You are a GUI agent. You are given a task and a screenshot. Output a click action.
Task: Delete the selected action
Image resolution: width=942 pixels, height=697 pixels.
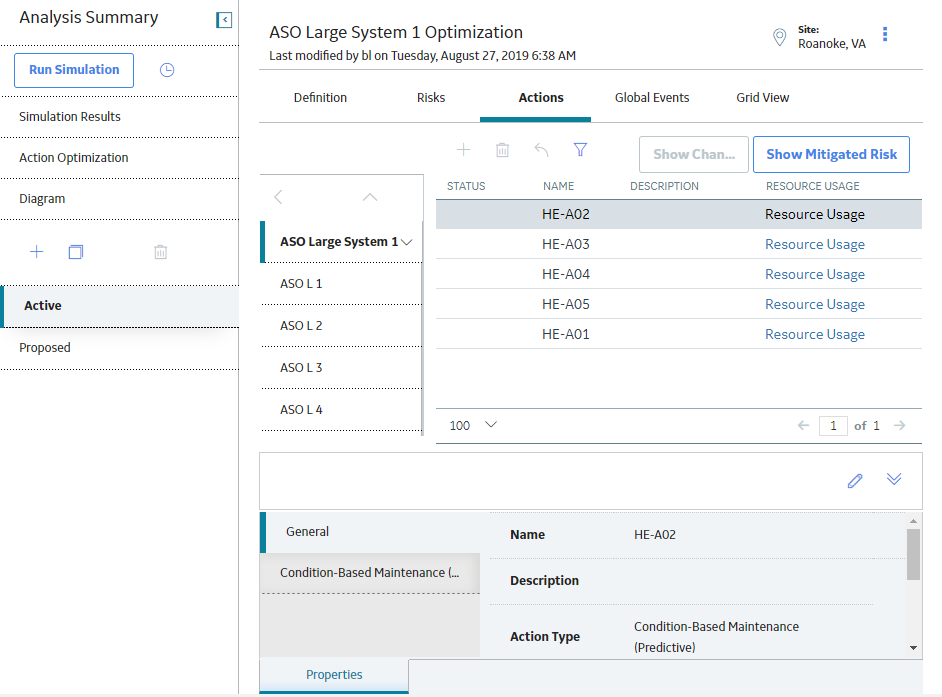click(502, 150)
